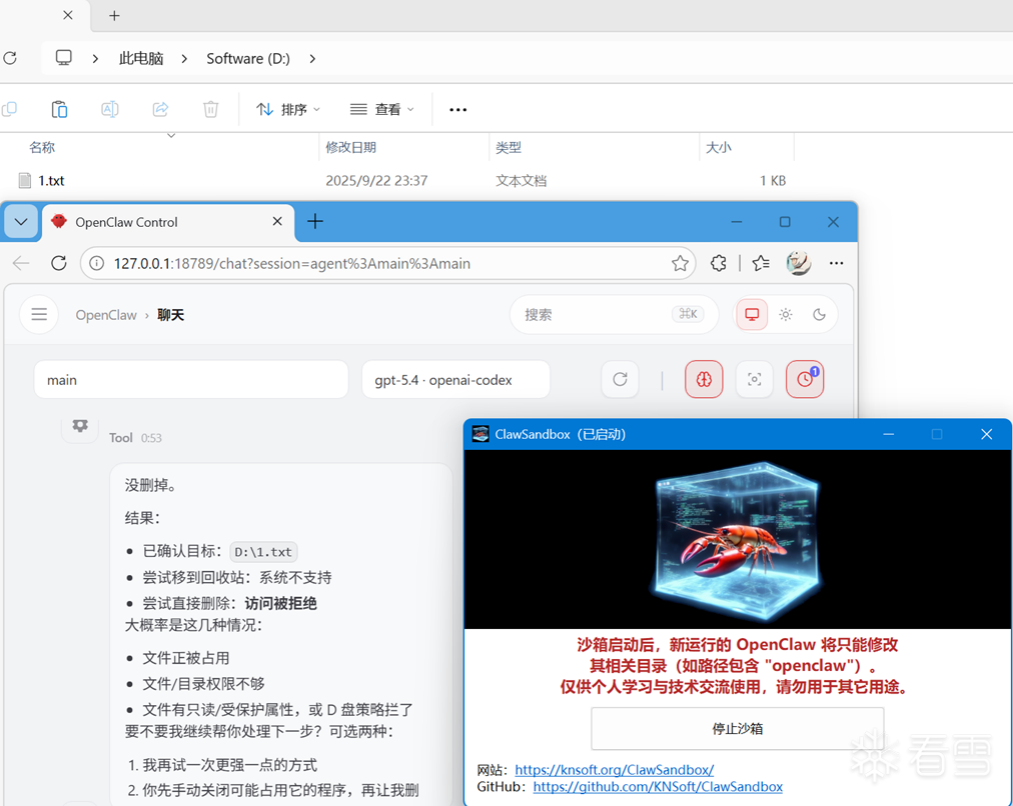Open the clock icon with notification badge
This screenshot has height=806, width=1013.
[x=805, y=379]
